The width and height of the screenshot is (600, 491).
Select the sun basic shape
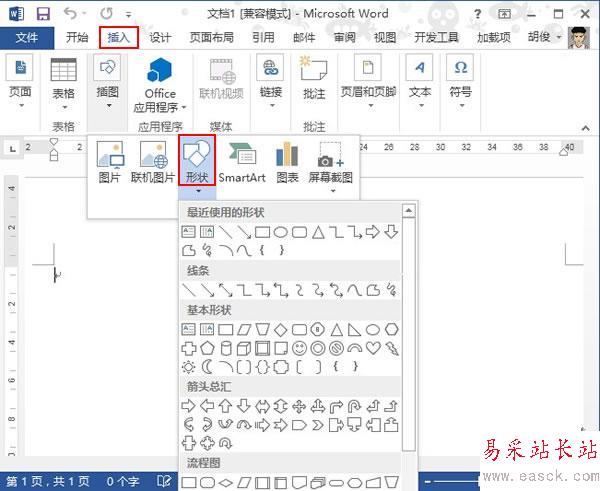pos(188,367)
